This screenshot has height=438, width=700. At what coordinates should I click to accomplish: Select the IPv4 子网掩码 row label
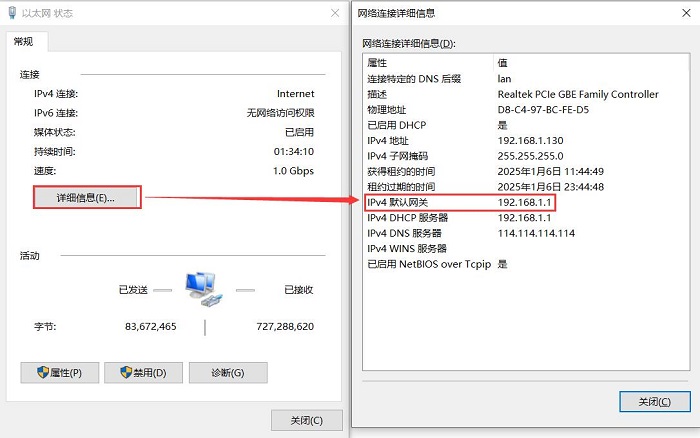398,156
